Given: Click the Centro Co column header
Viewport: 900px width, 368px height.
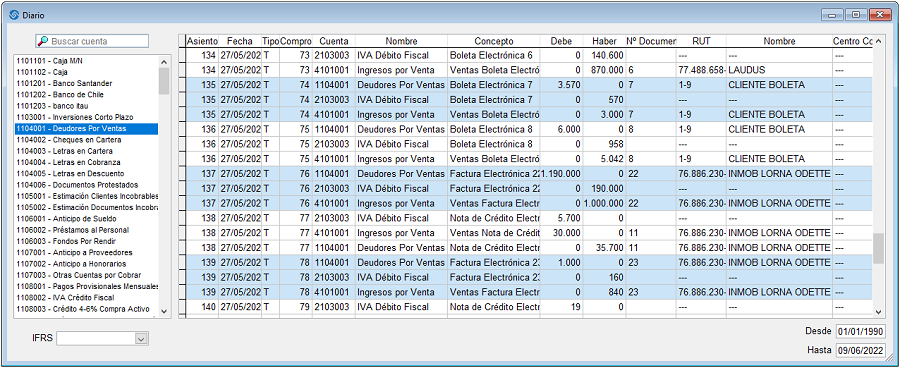Looking at the screenshot, I should coord(852,41).
